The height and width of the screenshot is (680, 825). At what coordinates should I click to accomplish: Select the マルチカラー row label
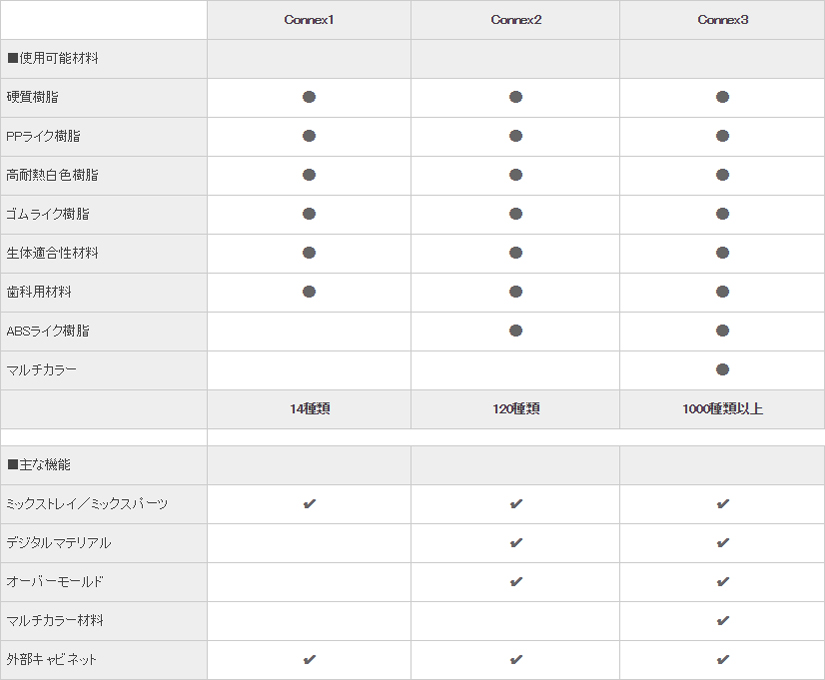point(42,369)
